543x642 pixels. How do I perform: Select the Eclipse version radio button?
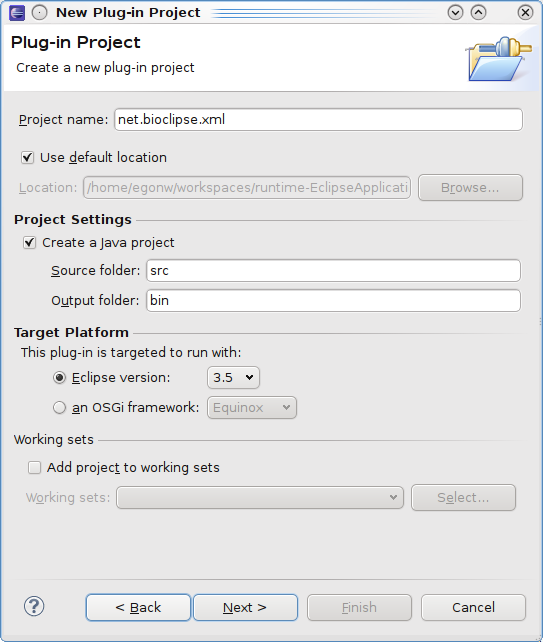pyautogui.click(x=59, y=378)
